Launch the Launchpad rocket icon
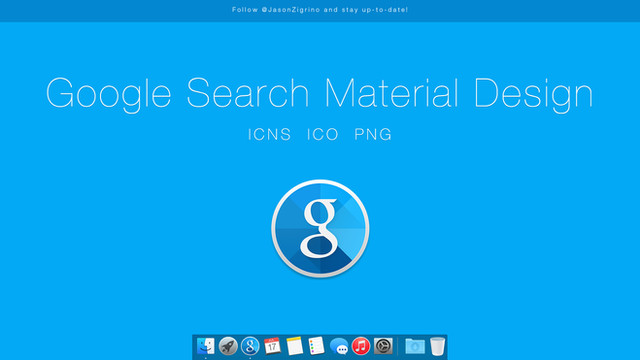Screen dimensions: 640x360 [228, 346]
